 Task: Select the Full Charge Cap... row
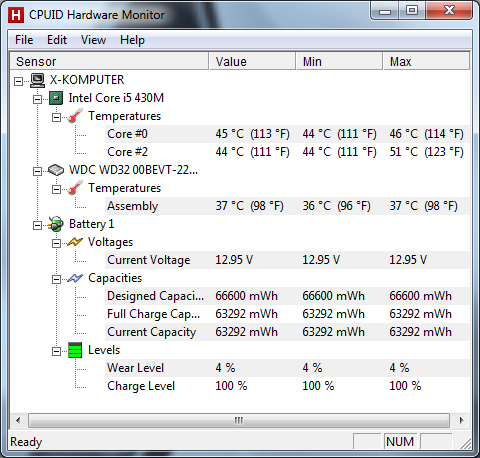click(287, 314)
